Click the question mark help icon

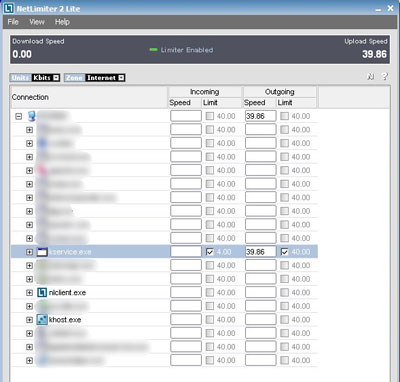pos(385,76)
